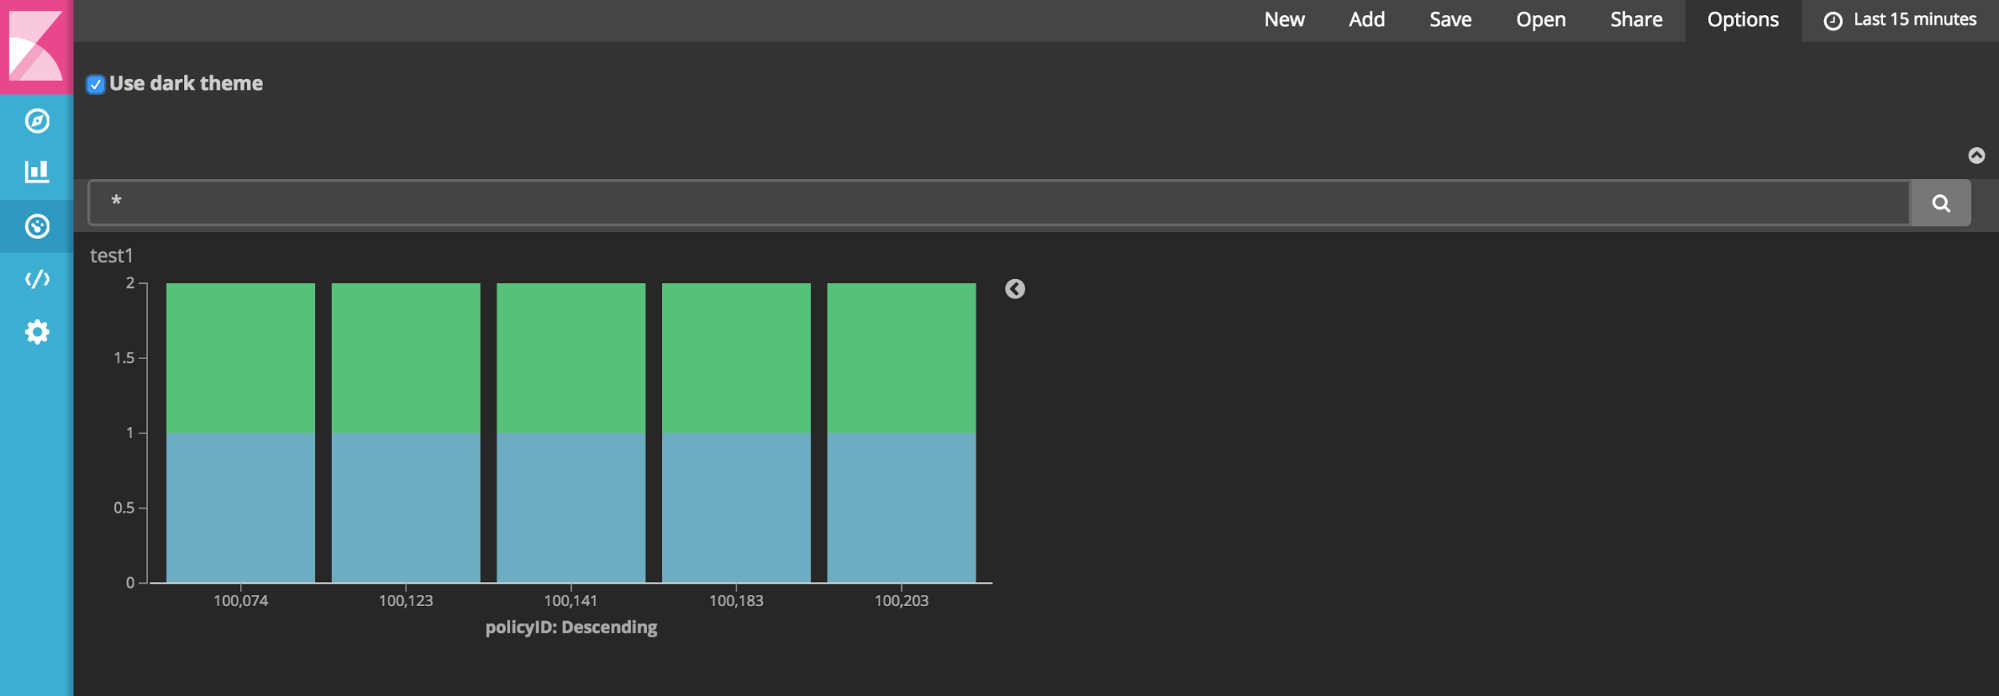Click the New menu item

click(1284, 20)
